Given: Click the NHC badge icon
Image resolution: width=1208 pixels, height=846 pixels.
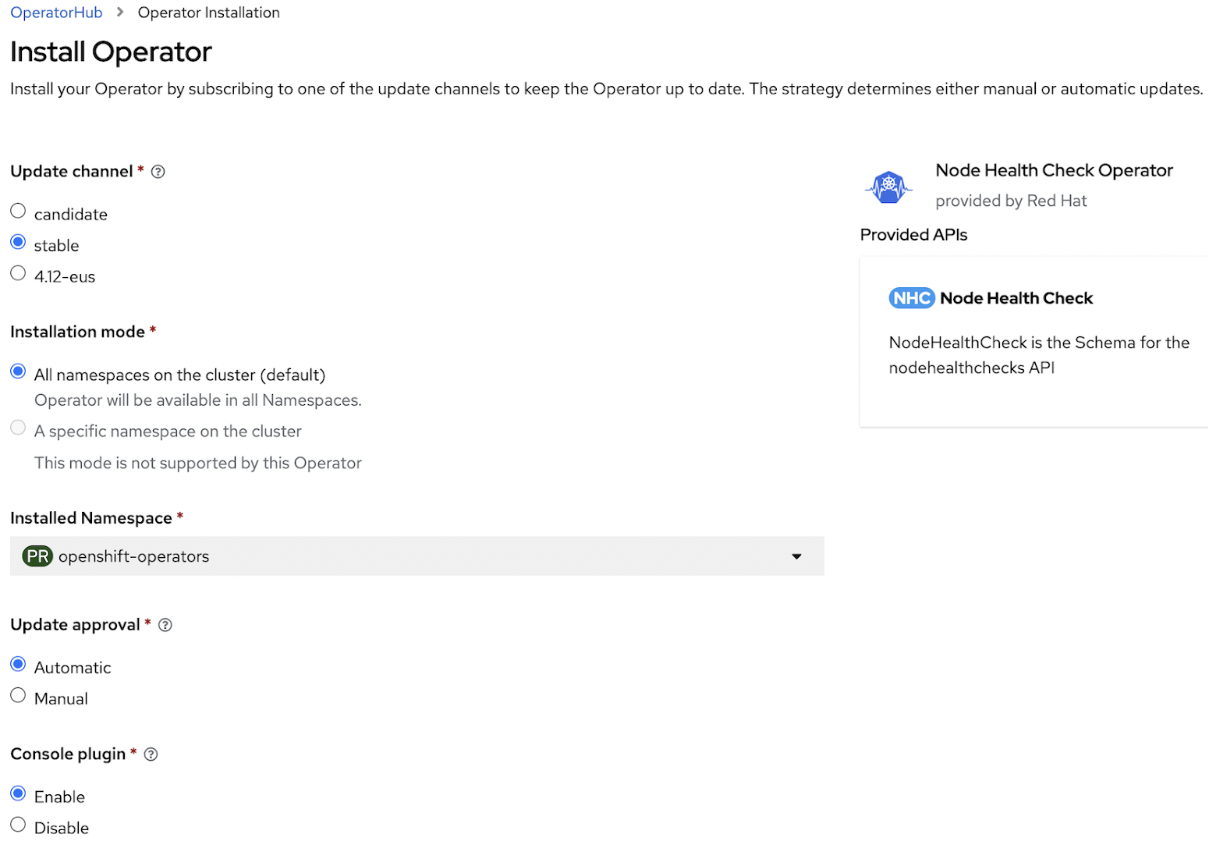Looking at the screenshot, I should pyautogui.click(x=911, y=298).
